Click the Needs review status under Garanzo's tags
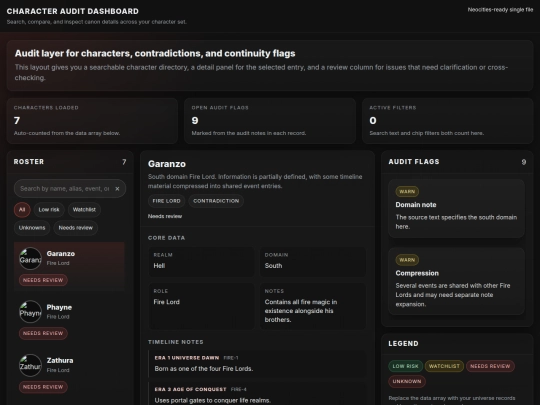 tap(165, 216)
